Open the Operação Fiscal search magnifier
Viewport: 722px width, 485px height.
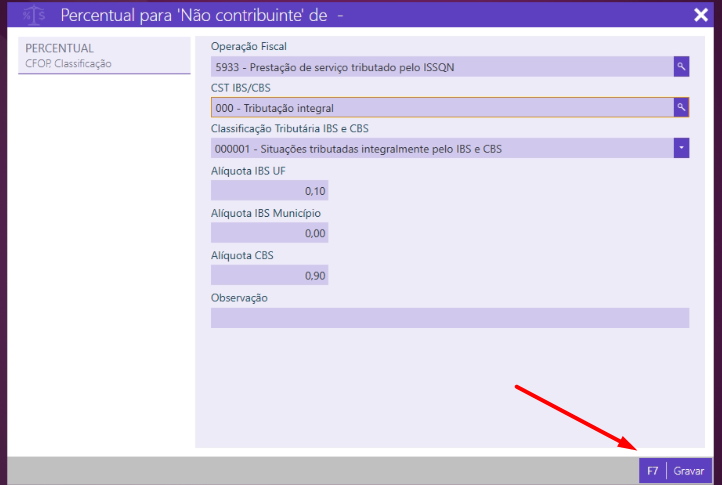681,67
